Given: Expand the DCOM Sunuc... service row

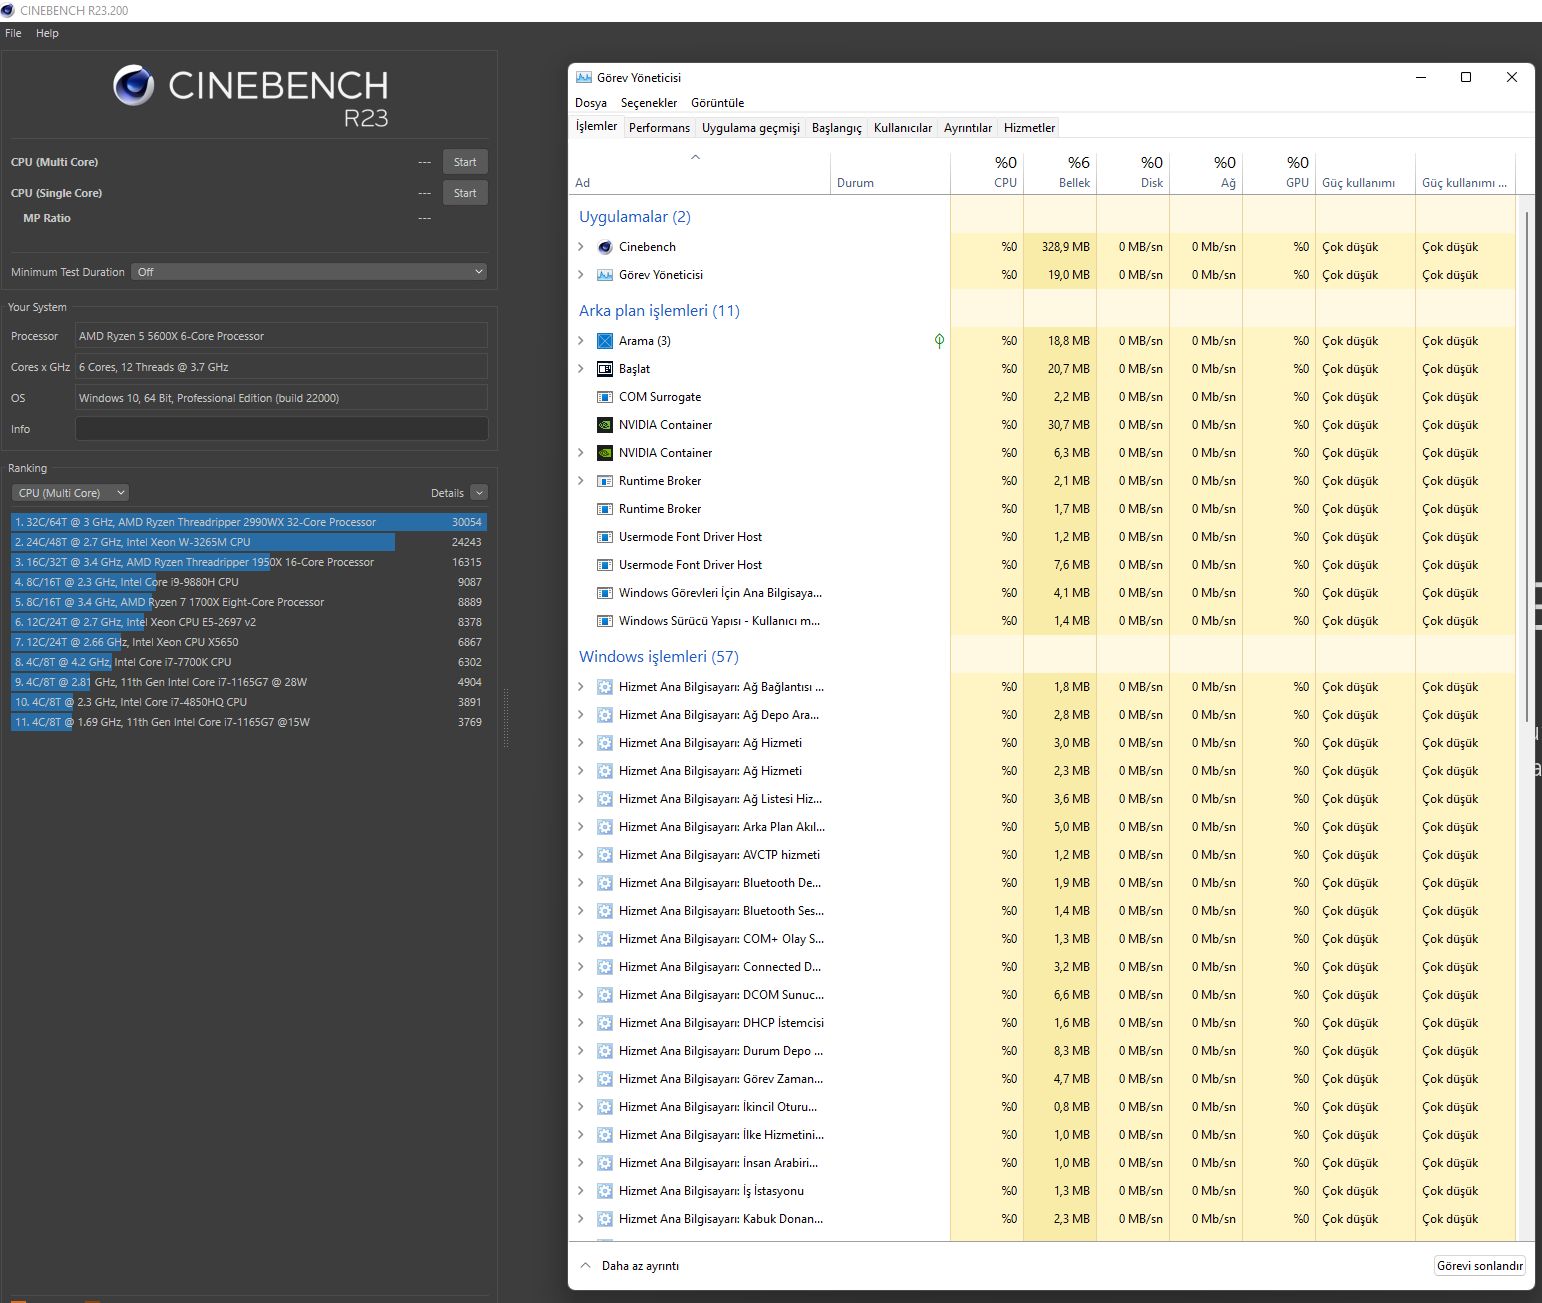Looking at the screenshot, I should click(581, 995).
